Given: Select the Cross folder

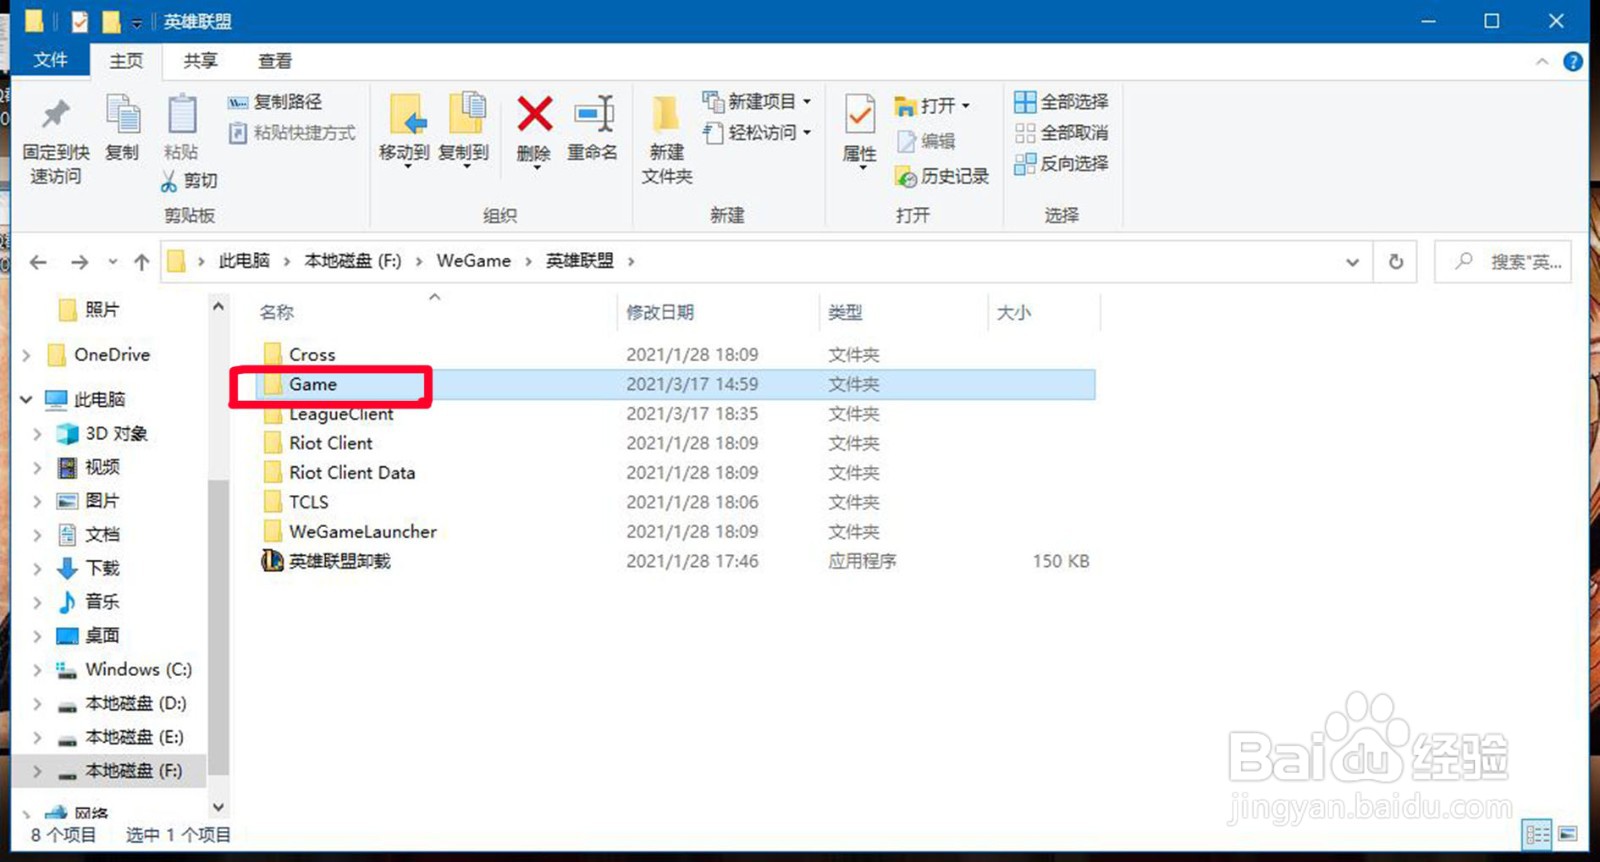Looking at the screenshot, I should point(312,355).
